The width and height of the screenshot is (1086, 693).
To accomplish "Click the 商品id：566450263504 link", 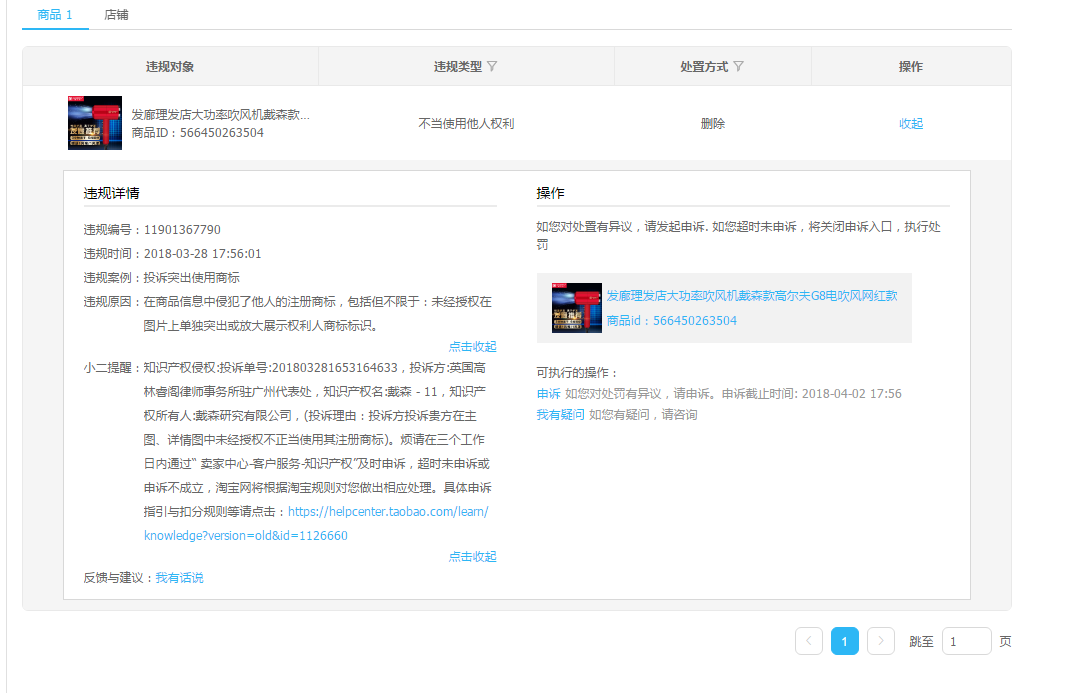I will coord(672,321).
